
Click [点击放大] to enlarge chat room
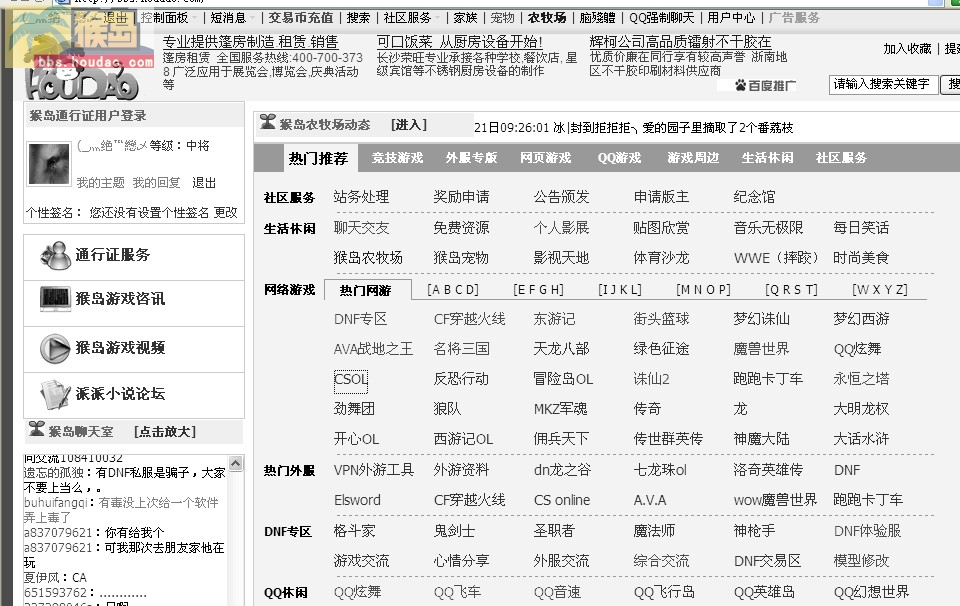(x=165, y=432)
